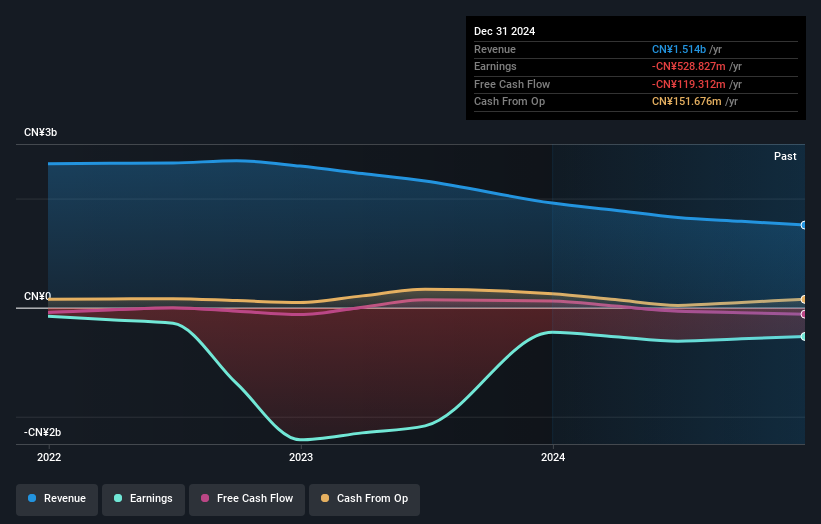821x524 pixels.
Task: Select the Earnings end-point marker
Action: click(x=804, y=337)
